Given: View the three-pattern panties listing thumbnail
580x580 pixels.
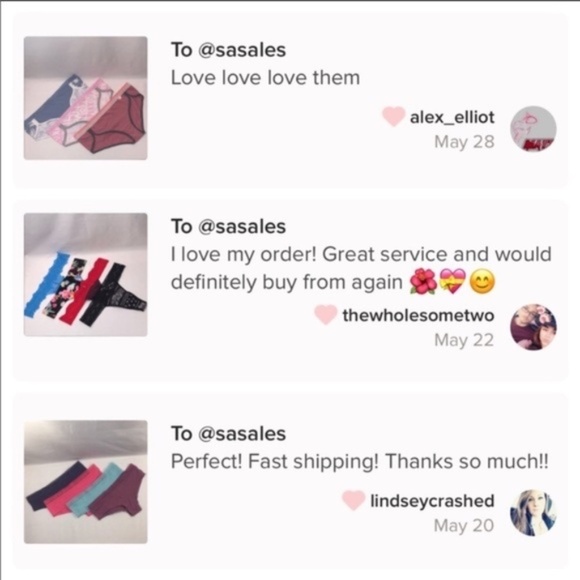Looking at the screenshot, I should click(x=85, y=98).
